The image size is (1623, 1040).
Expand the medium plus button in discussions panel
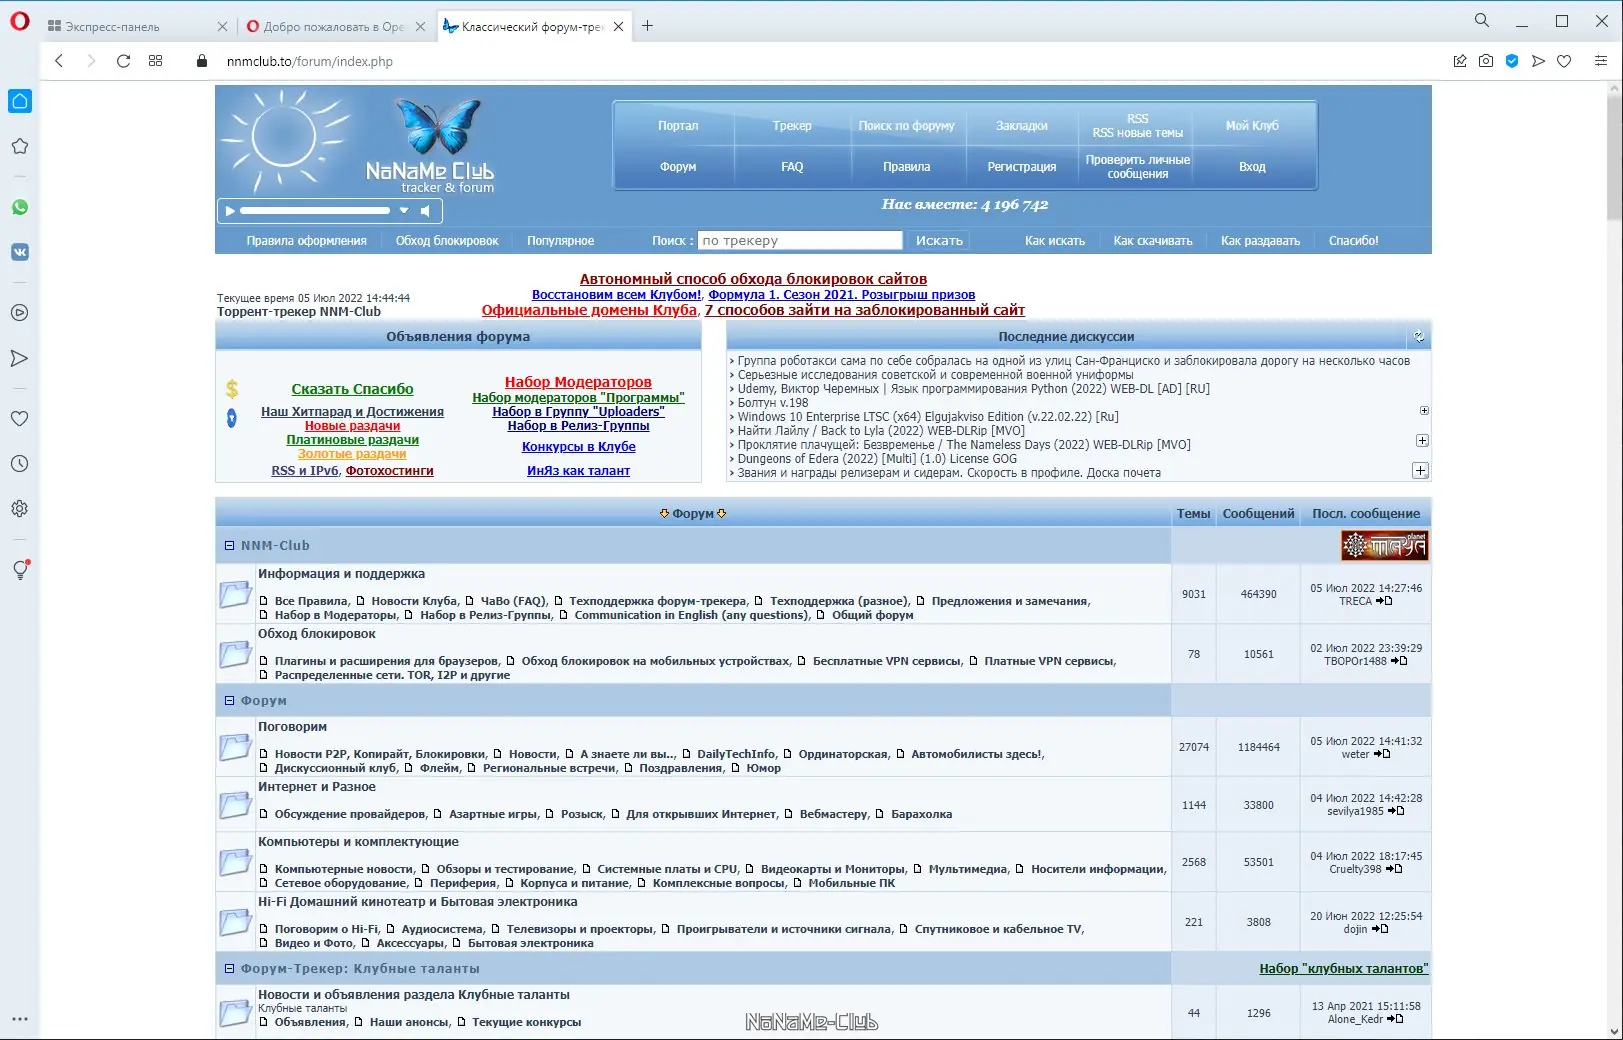(1422, 441)
